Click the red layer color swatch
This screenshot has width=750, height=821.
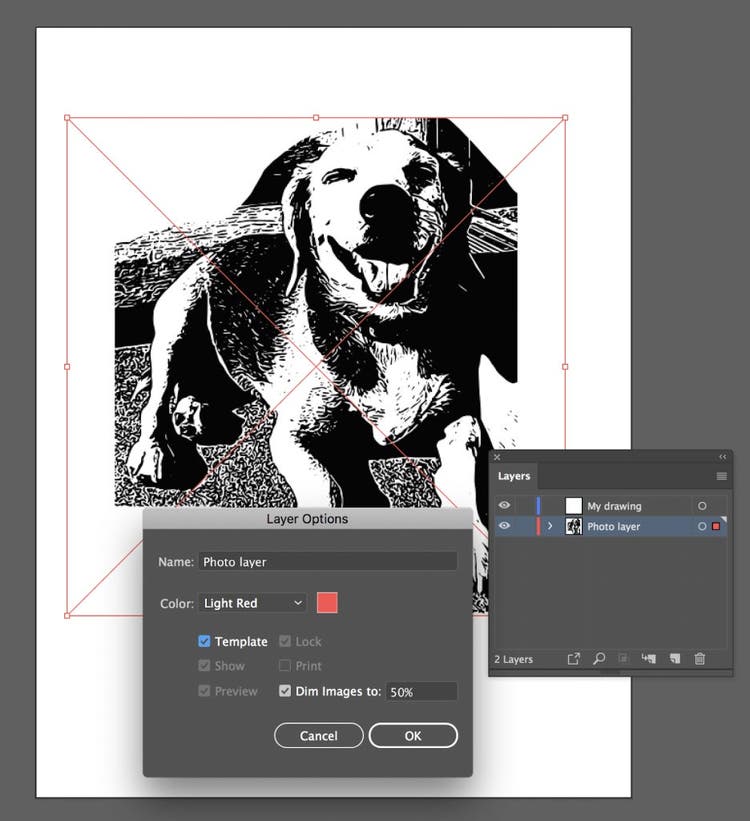[x=327, y=603]
